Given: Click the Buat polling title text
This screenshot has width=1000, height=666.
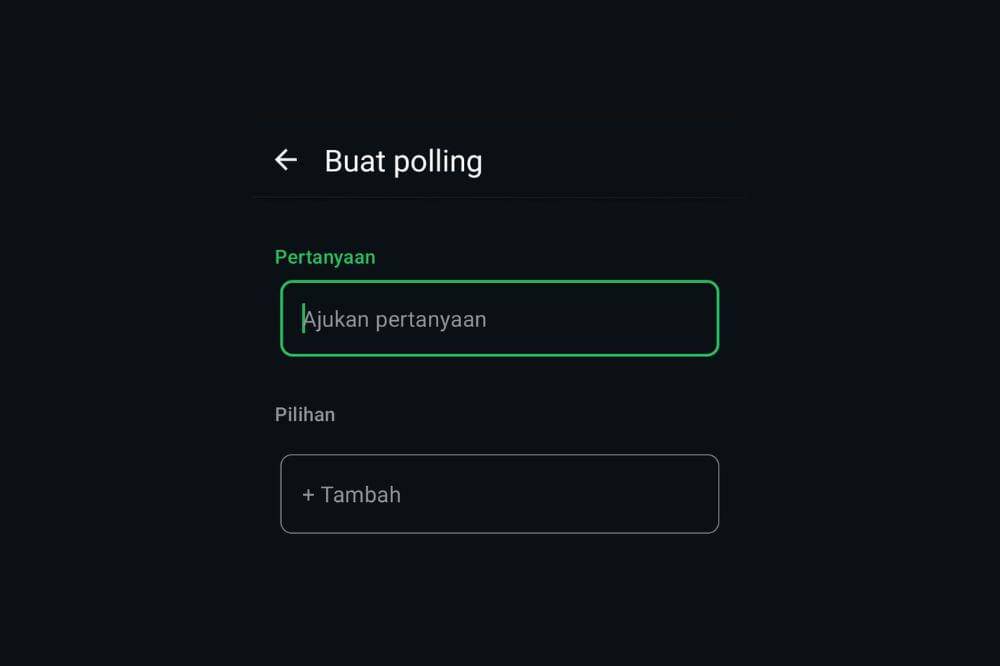Looking at the screenshot, I should [402, 160].
